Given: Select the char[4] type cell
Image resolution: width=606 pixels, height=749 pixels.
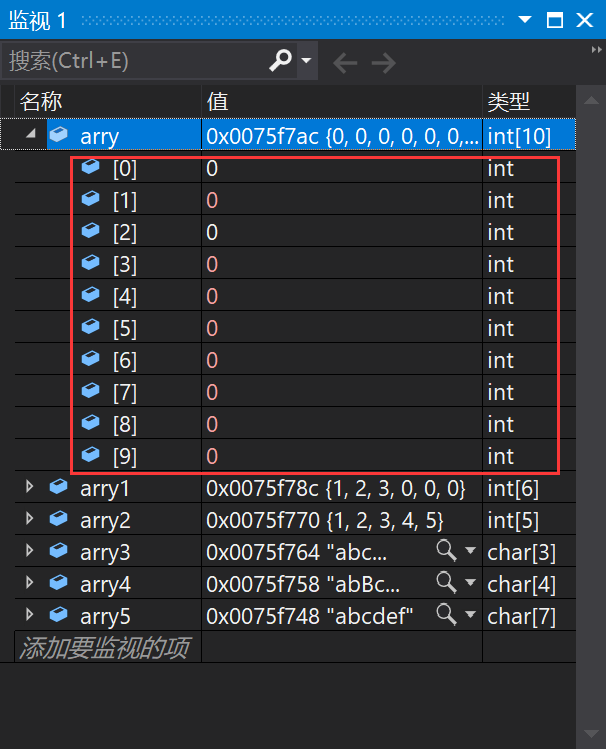Looking at the screenshot, I should (529, 584).
